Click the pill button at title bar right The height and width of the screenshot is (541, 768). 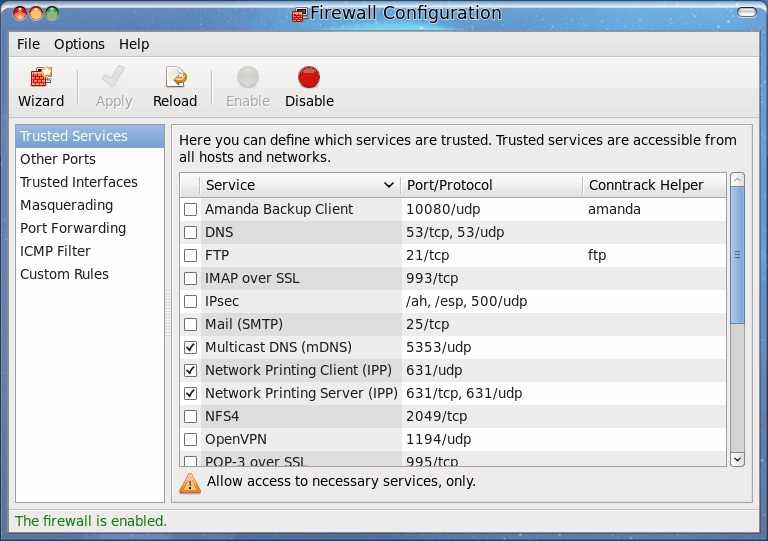pyautogui.click(x=746, y=12)
